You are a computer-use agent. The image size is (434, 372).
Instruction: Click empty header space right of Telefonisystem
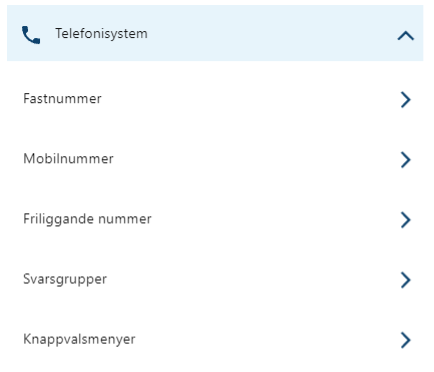pos(272,33)
